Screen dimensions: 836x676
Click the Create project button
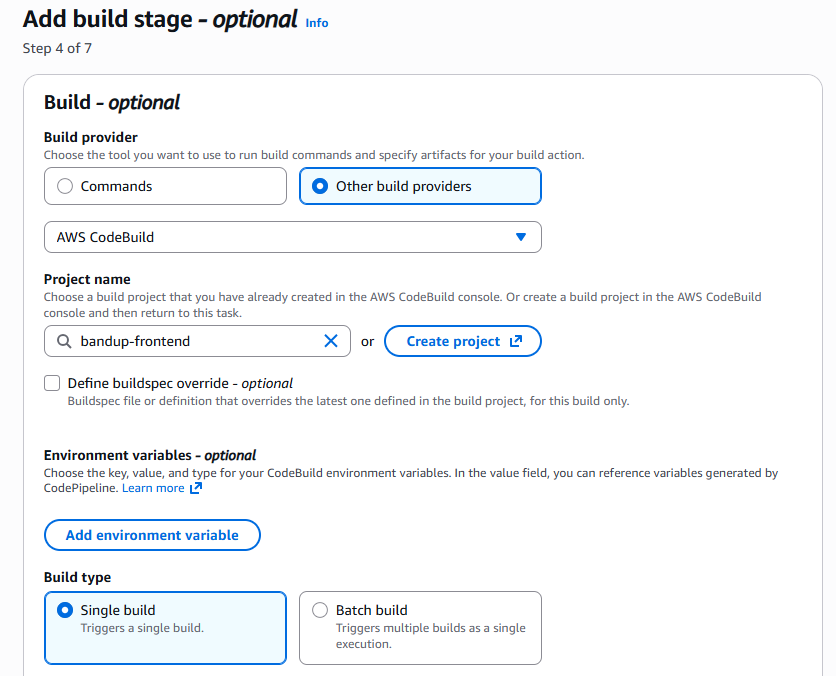pyautogui.click(x=462, y=341)
